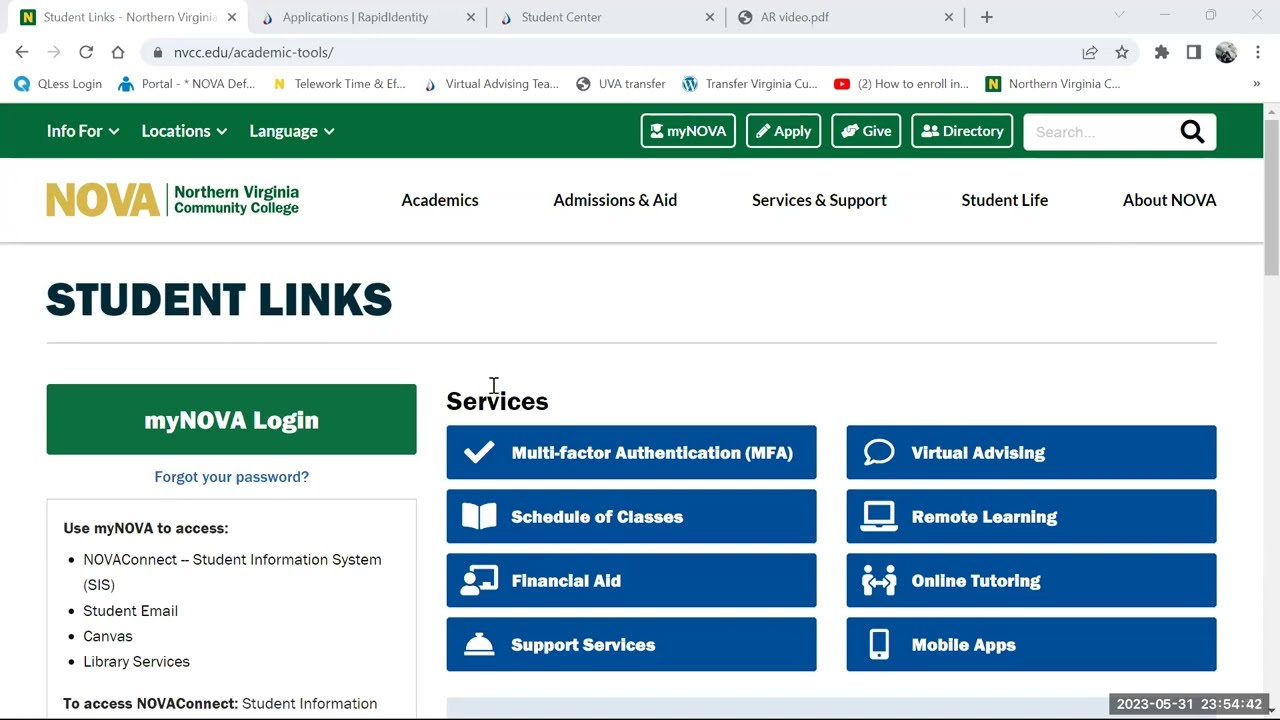Screen dimensions: 1280x720
Task: Click the site search magnifier icon
Action: [x=1192, y=132]
